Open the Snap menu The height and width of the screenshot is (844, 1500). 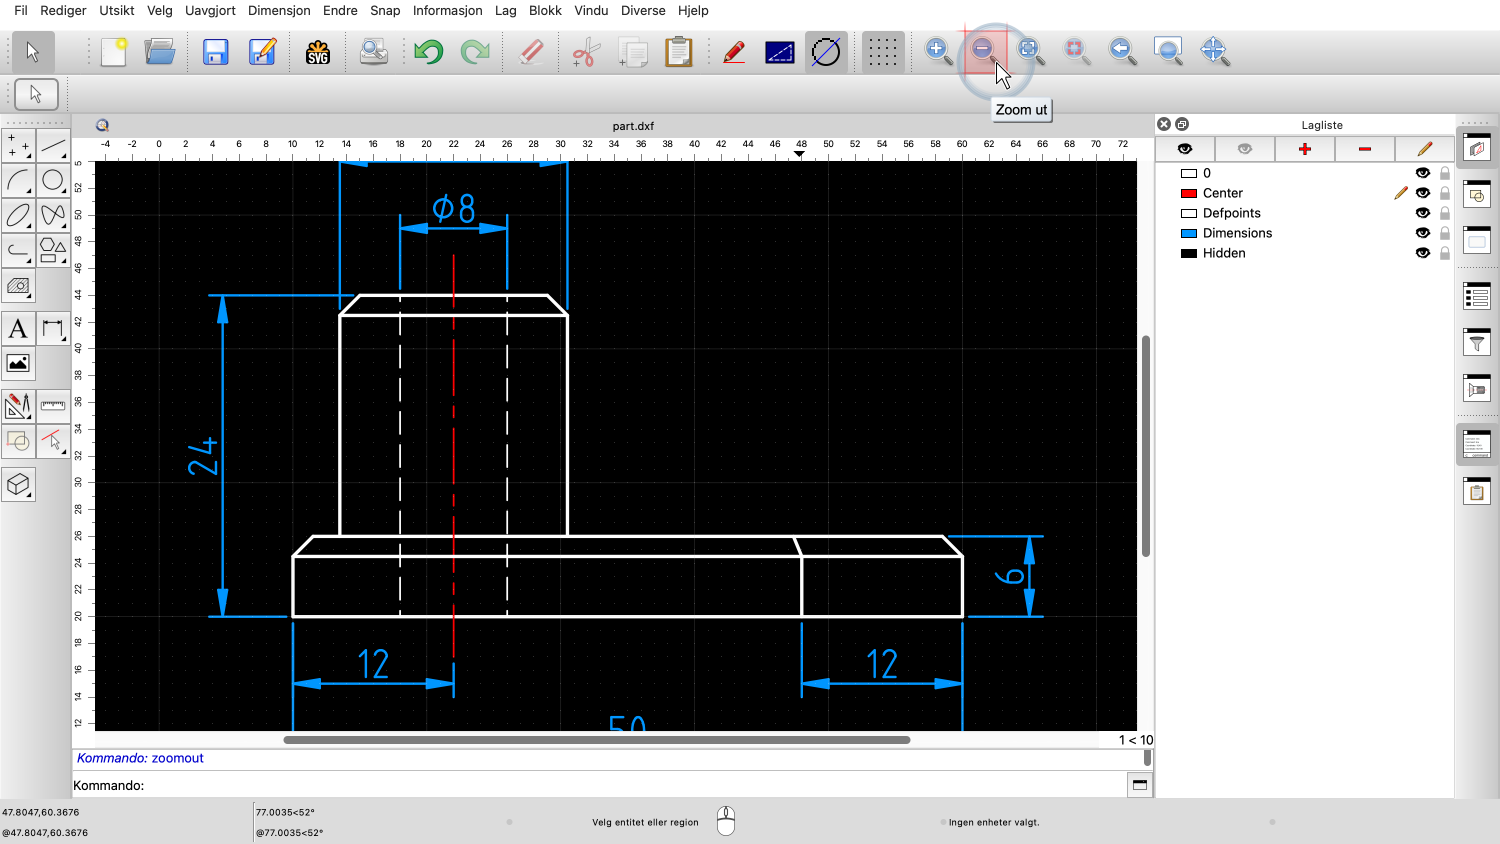click(x=385, y=10)
